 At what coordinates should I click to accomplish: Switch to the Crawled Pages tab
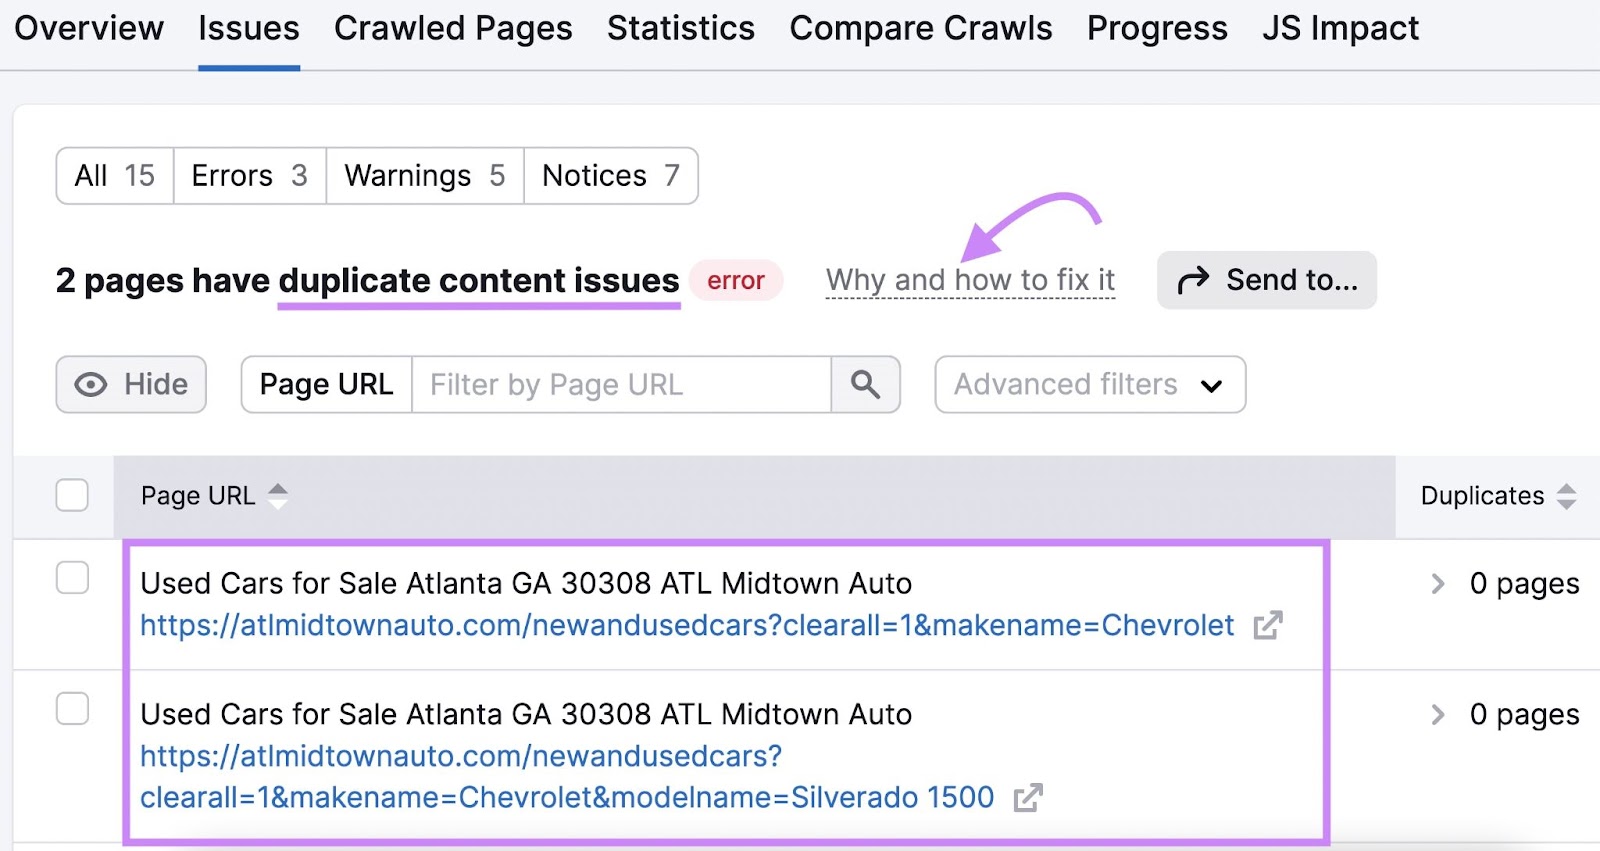click(453, 28)
